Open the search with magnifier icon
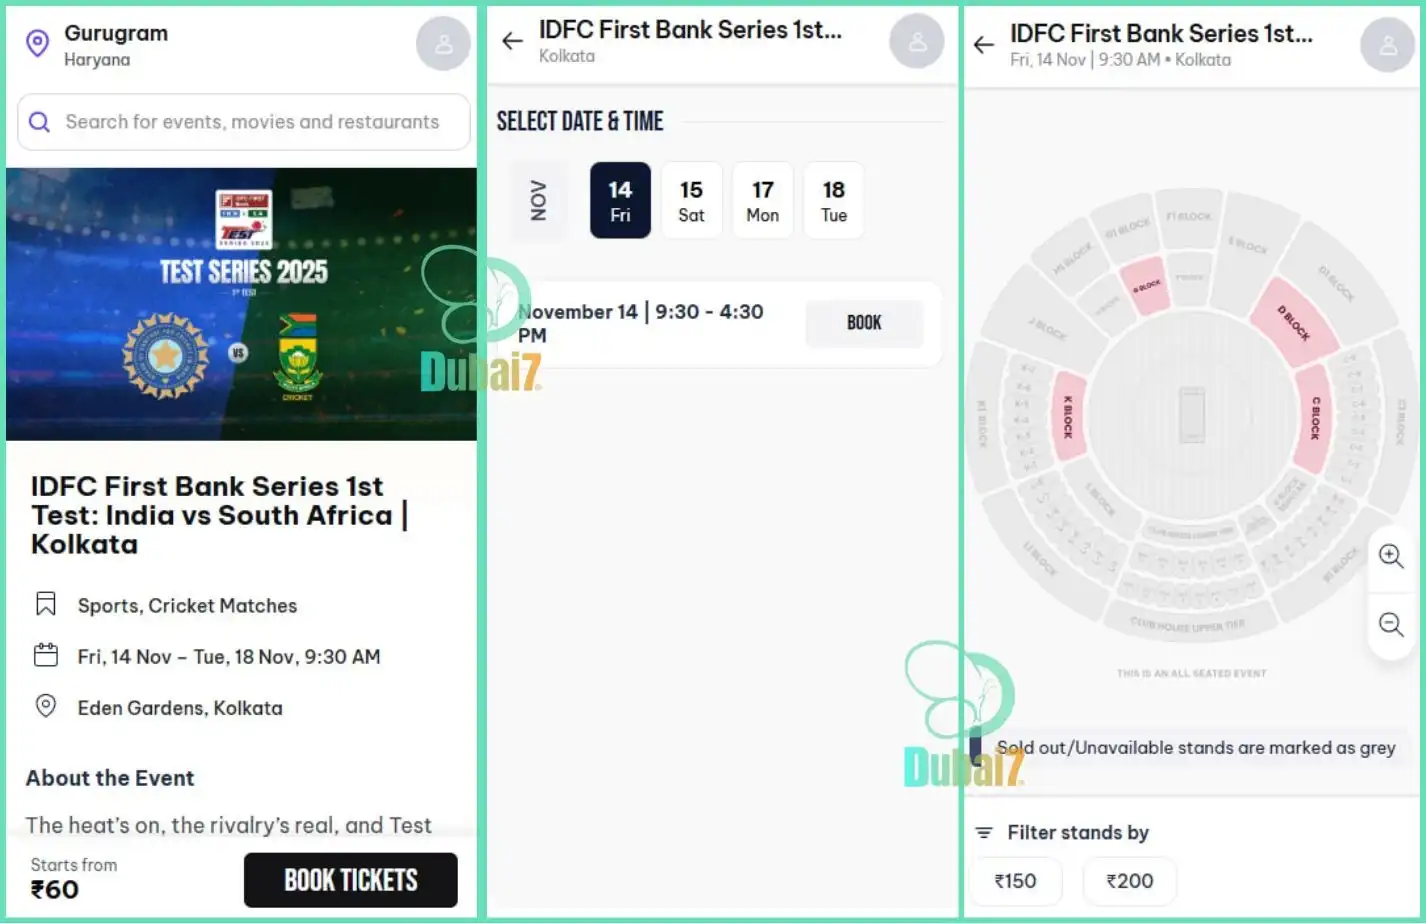The image size is (1426, 924). pyautogui.click(x=39, y=122)
